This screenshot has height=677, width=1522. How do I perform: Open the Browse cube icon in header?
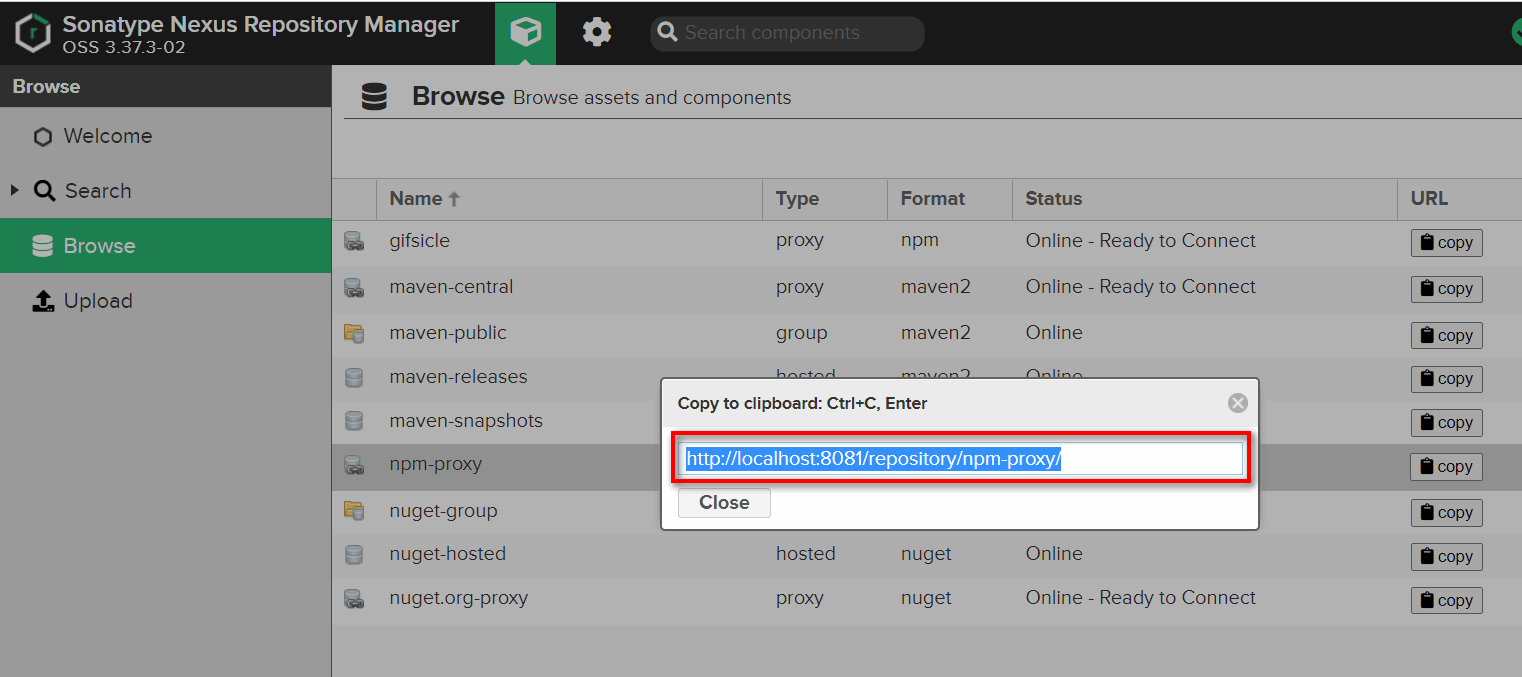[526, 33]
